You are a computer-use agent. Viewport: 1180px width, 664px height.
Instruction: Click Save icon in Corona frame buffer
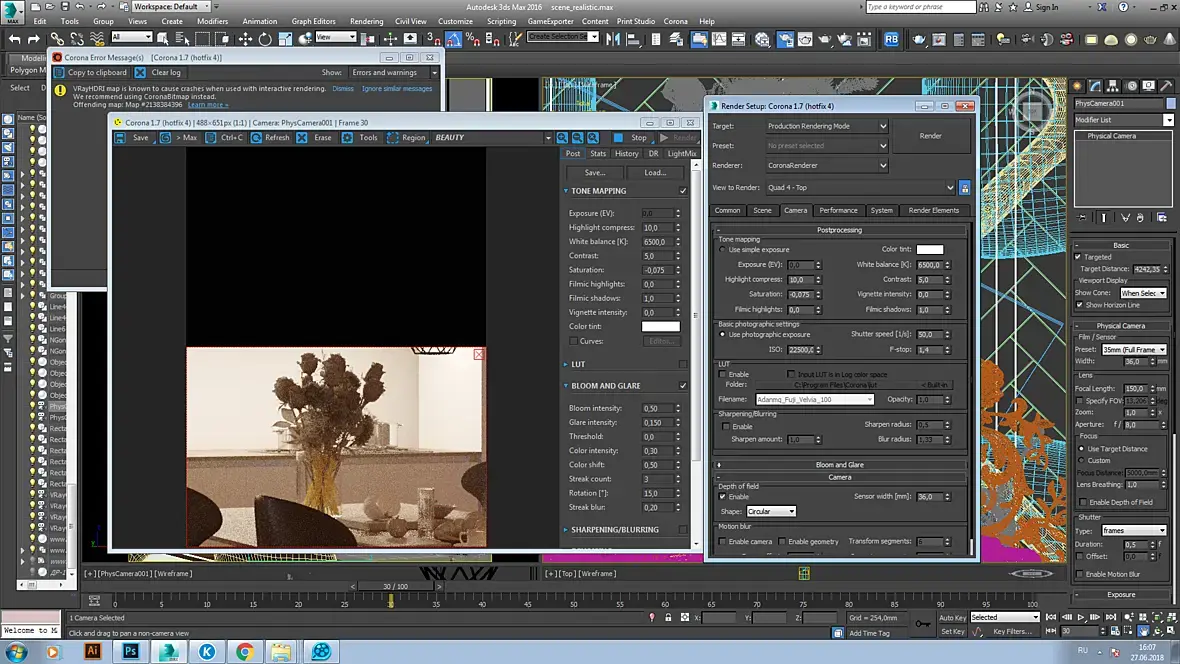(121, 138)
